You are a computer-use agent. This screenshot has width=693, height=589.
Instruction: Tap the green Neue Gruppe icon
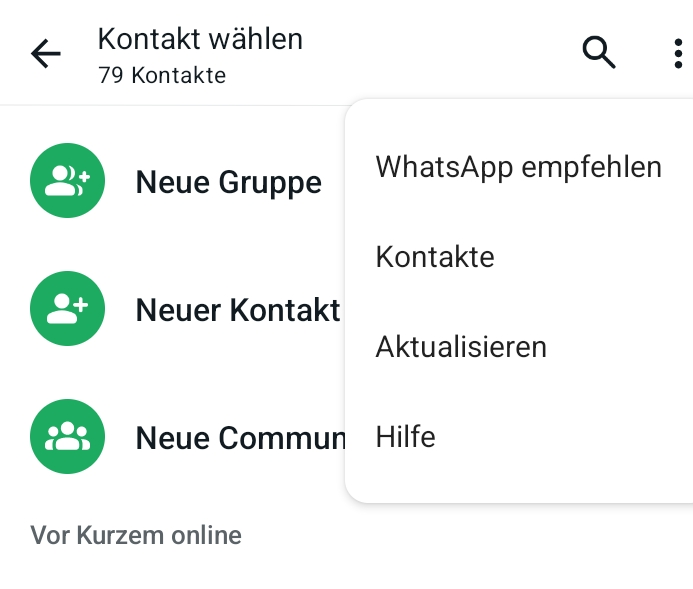(x=68, y=181)
